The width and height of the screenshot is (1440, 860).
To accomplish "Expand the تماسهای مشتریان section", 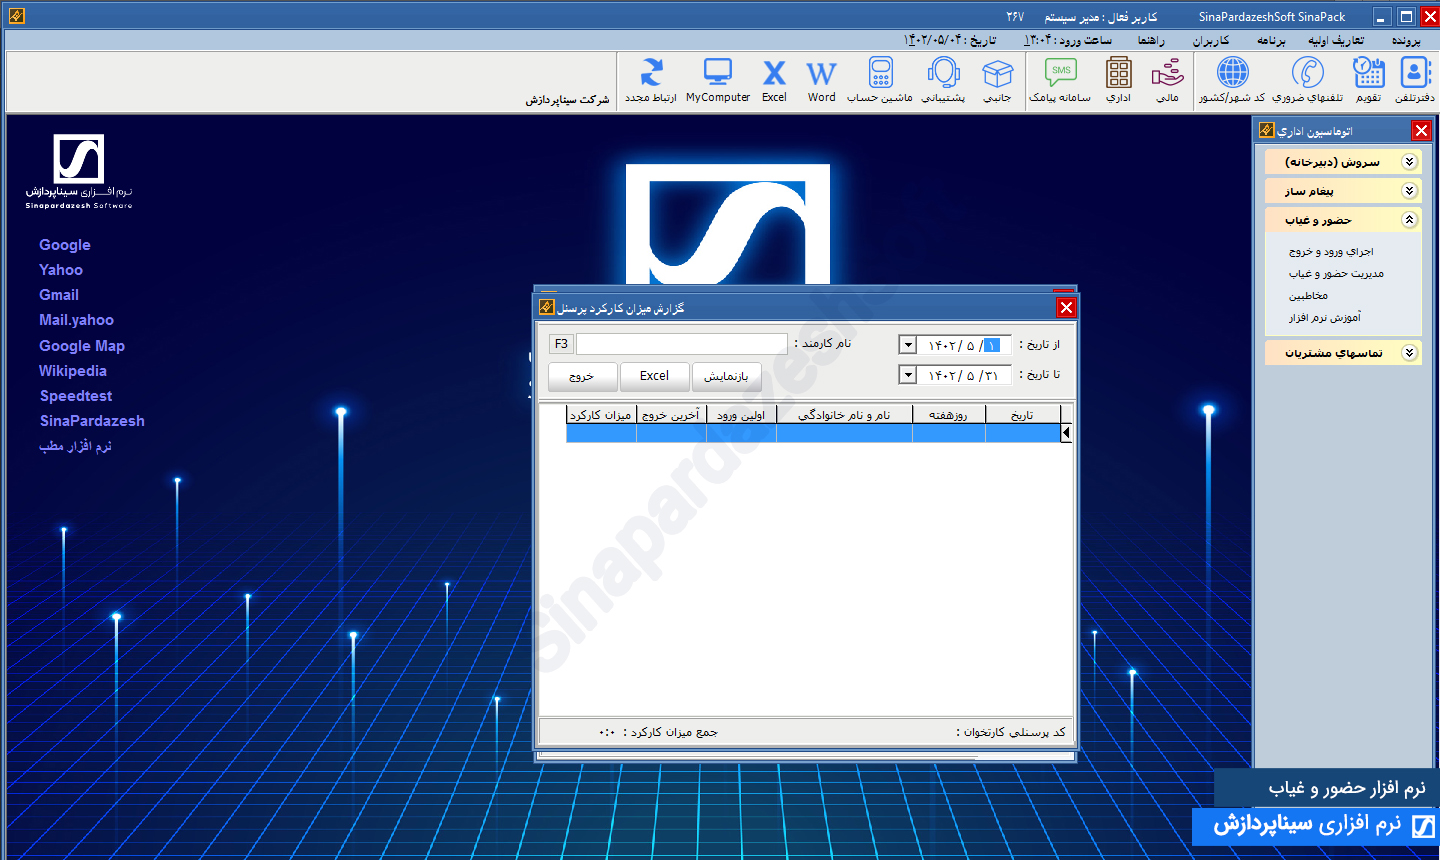I will (x=1409, y=353).
